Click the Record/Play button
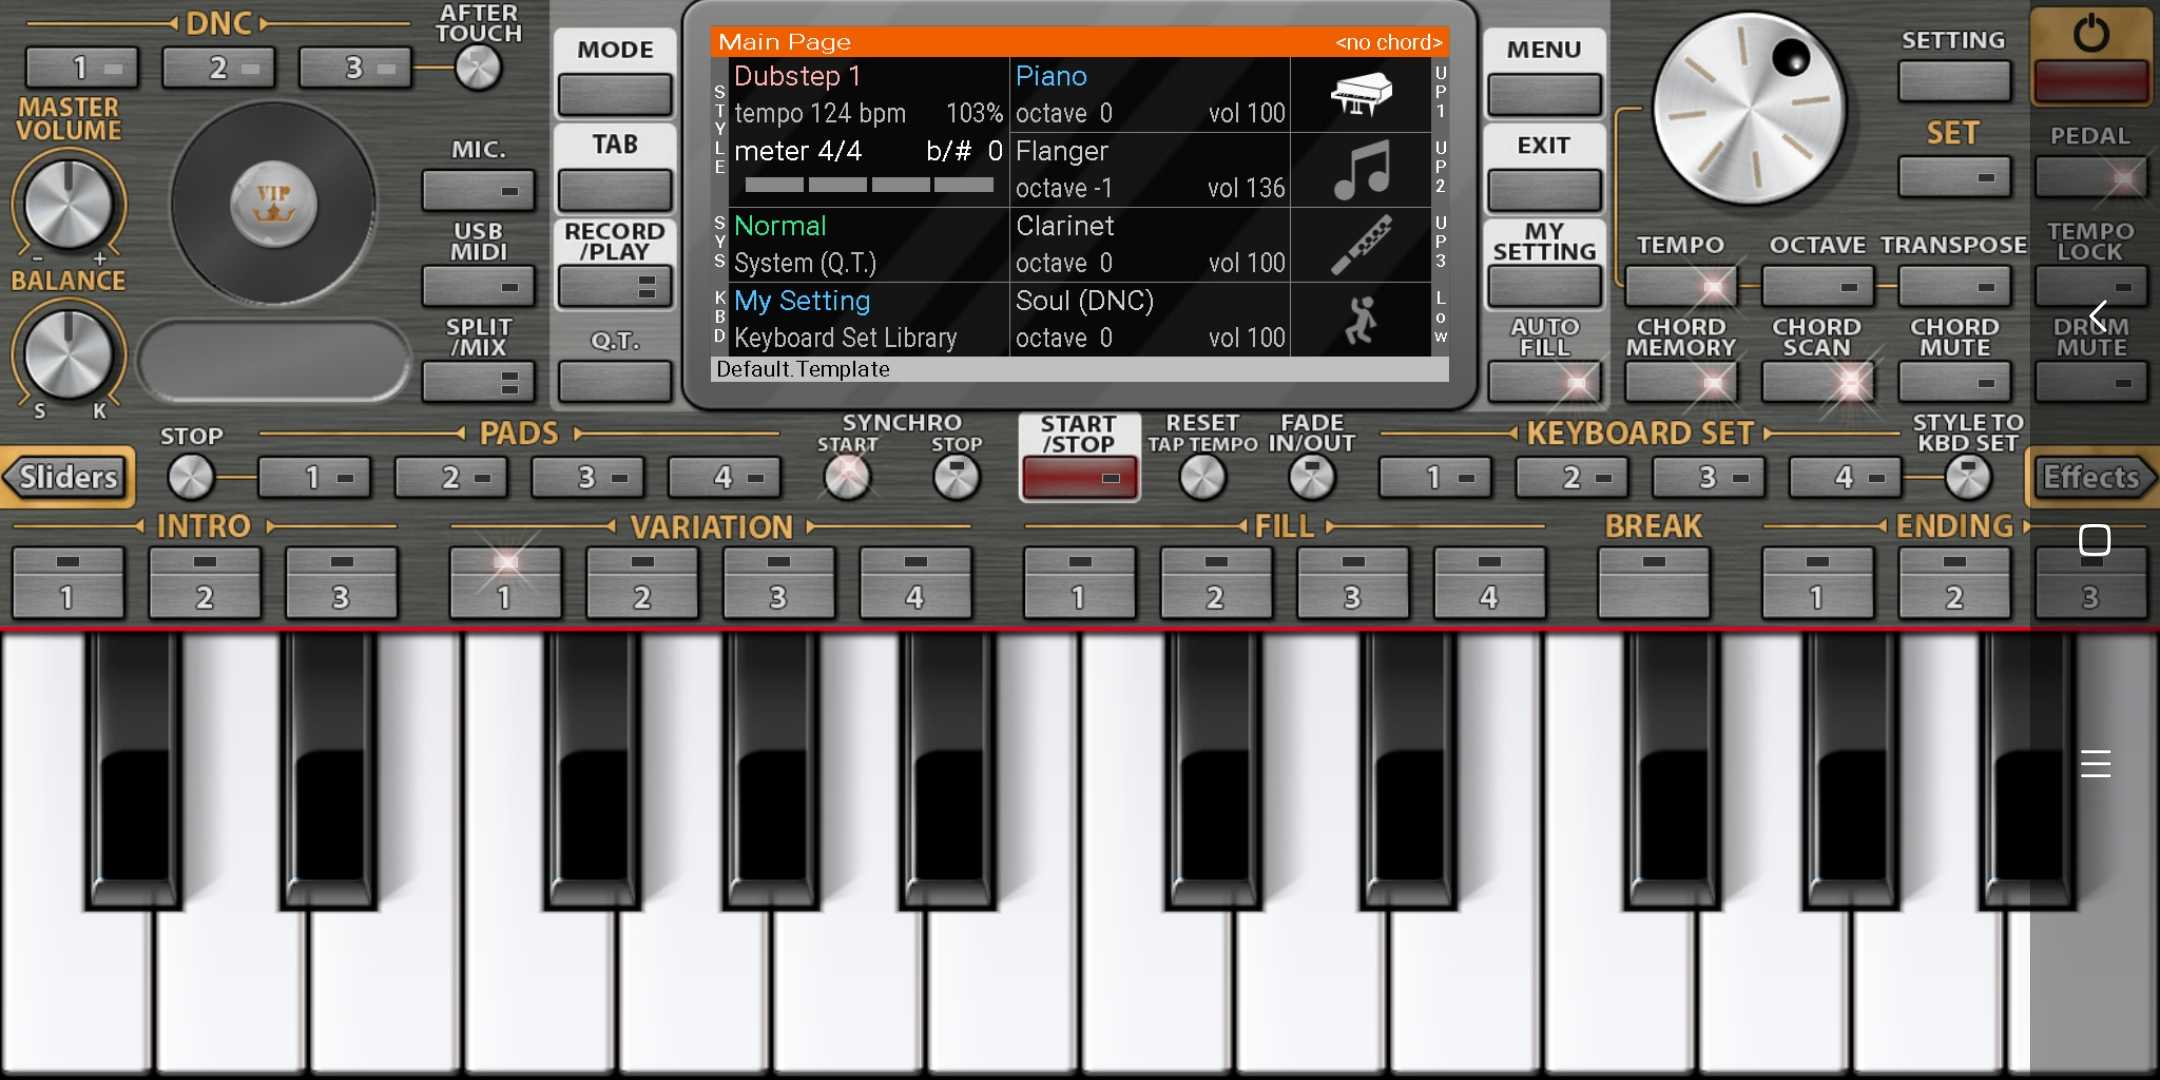 pyautogui.click(x=614, y=286)
